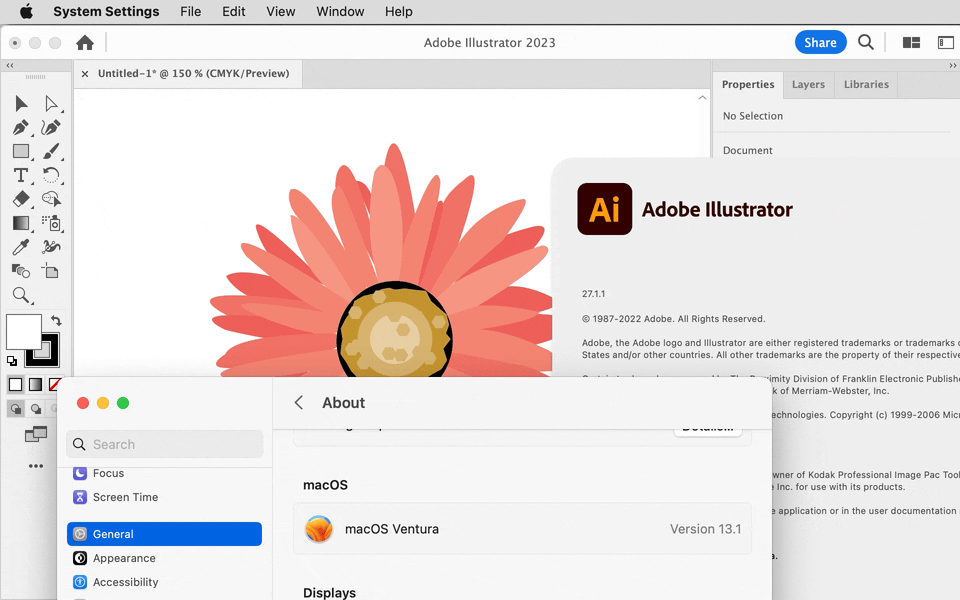This screenshot has height=600, width=960.
Task: Click the canvas scroll-up arrow
Action: 702,97
